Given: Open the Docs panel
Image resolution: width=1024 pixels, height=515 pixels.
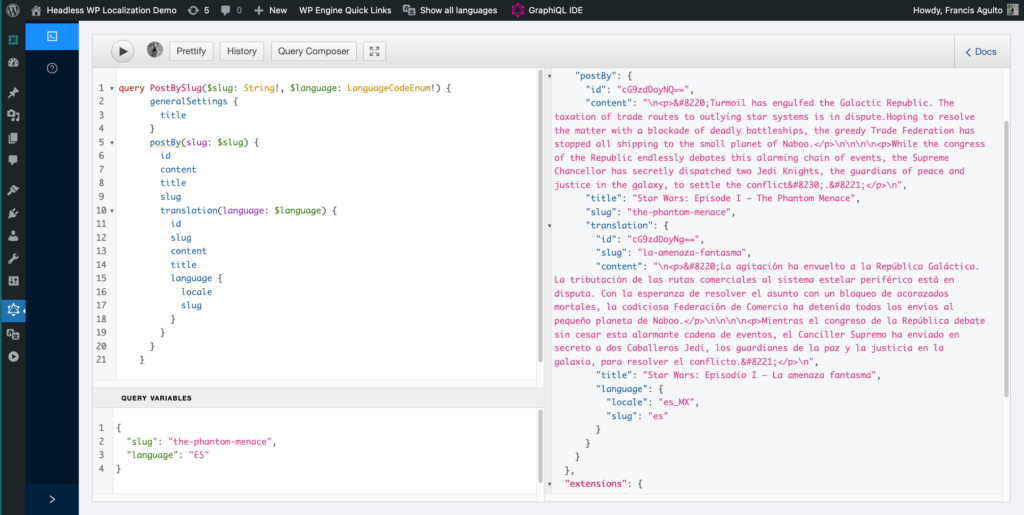Looking at the screenshot, I should coord(980,52).
